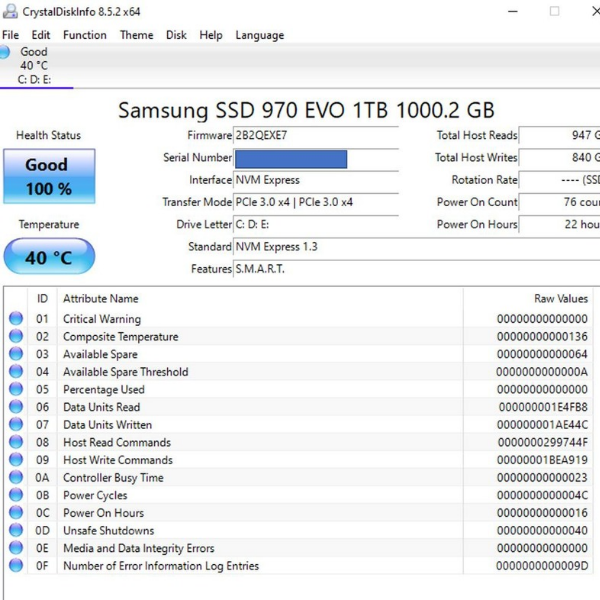The height and width of the screenshot is (600, 600).
Task: Click the Standard field NVM Express 1.3
Action: tap(417, 247)
